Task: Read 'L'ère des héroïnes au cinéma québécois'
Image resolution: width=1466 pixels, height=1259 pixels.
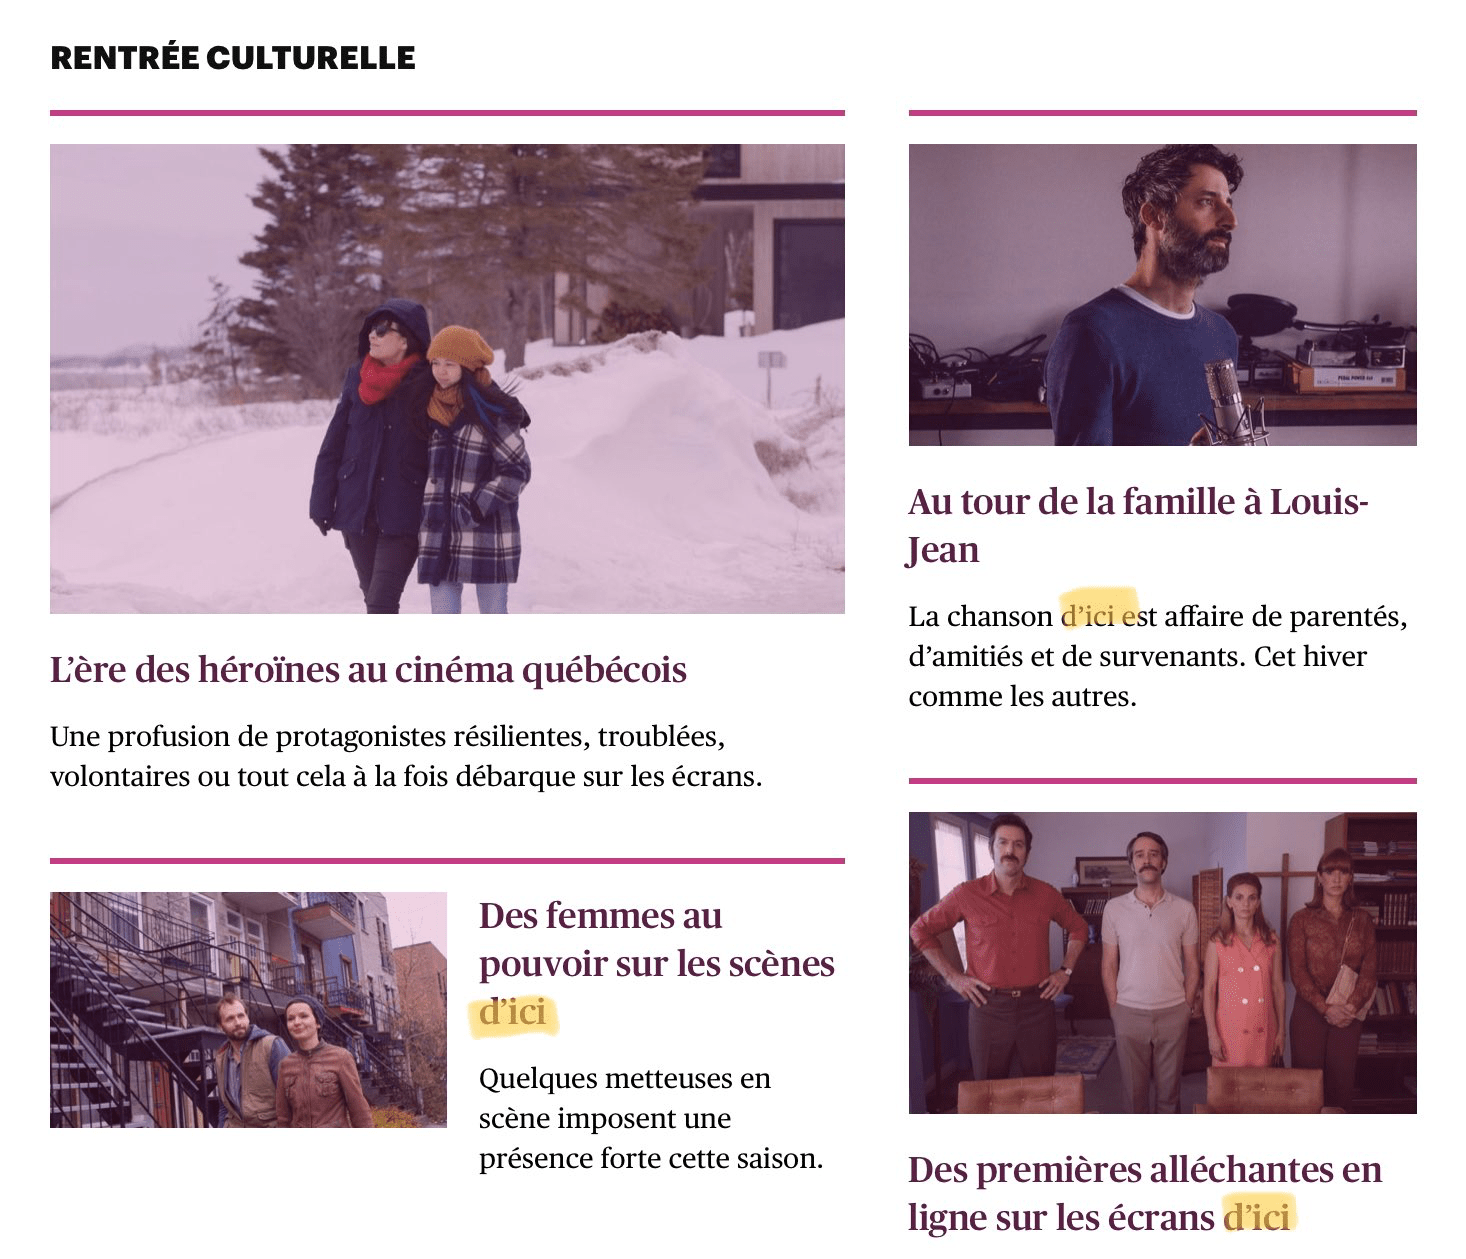Action: (368, 670)
